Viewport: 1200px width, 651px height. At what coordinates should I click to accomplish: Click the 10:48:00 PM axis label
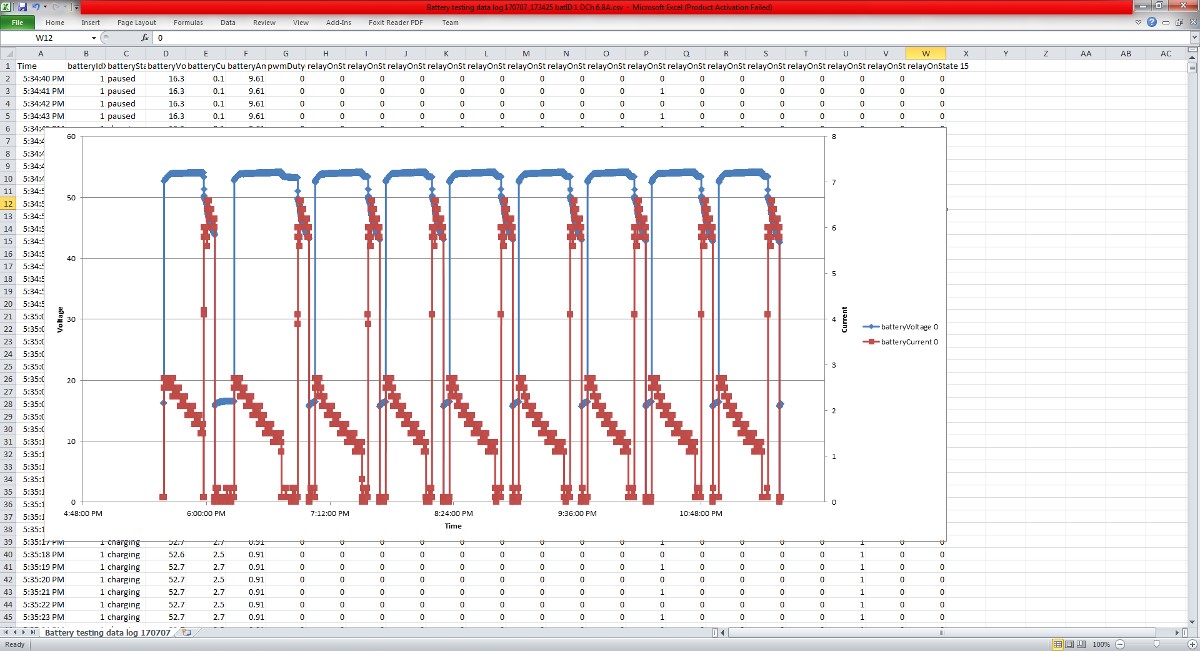coord(700,513)
